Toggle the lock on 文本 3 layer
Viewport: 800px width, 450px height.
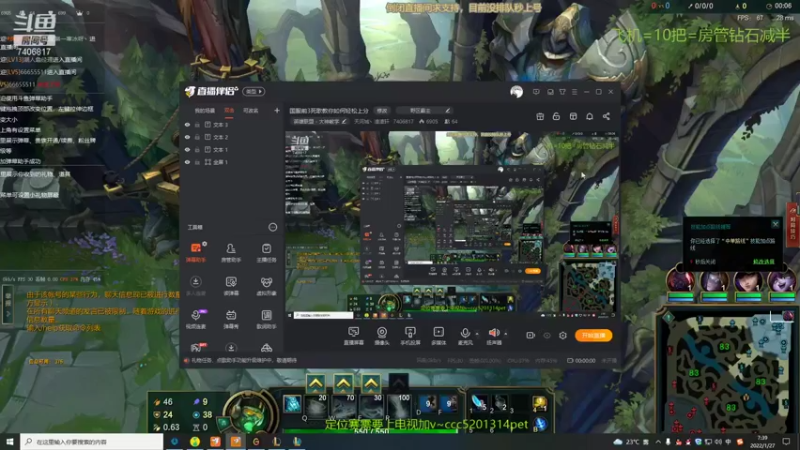[x=197, y=124]
